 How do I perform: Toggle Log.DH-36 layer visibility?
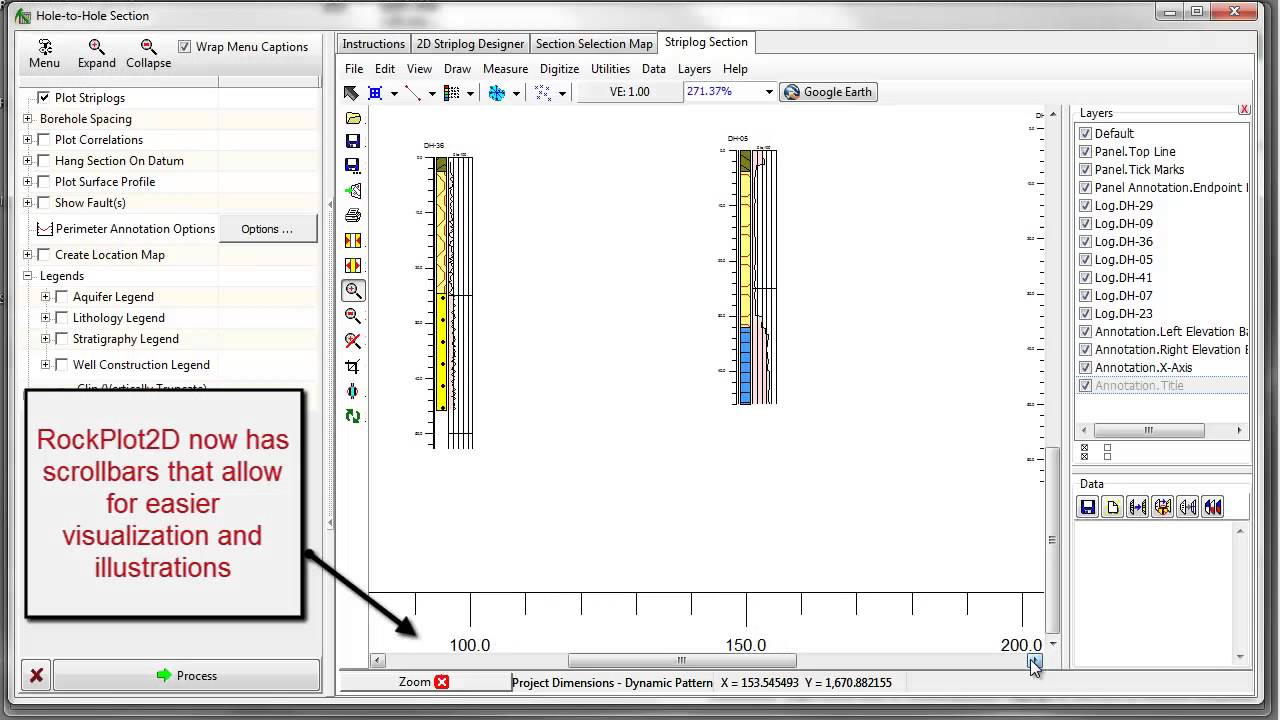point(1085,242)
